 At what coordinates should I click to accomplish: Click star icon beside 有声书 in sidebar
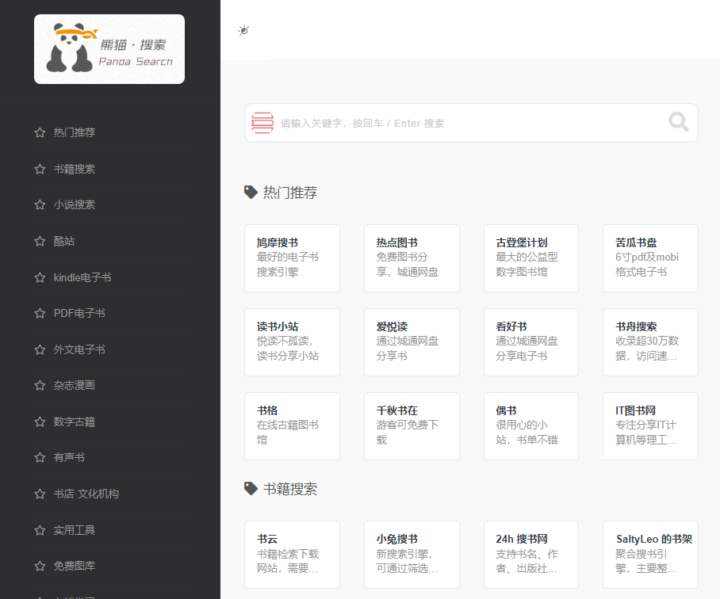coord(40,458)
